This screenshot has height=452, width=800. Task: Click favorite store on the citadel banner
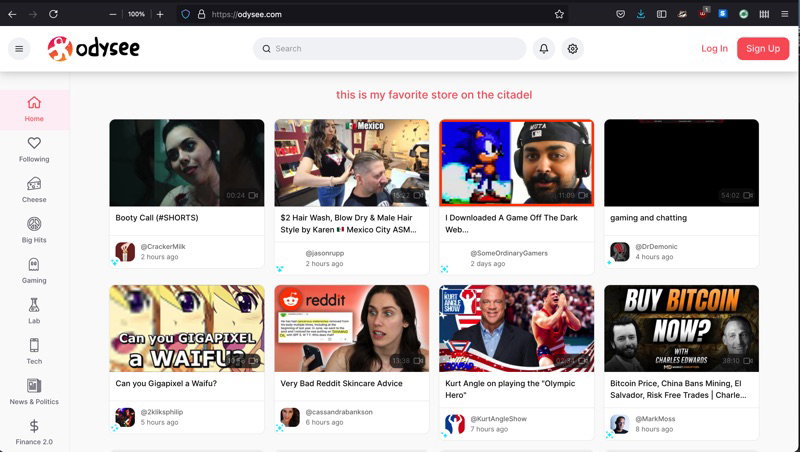tap(434, 95)
